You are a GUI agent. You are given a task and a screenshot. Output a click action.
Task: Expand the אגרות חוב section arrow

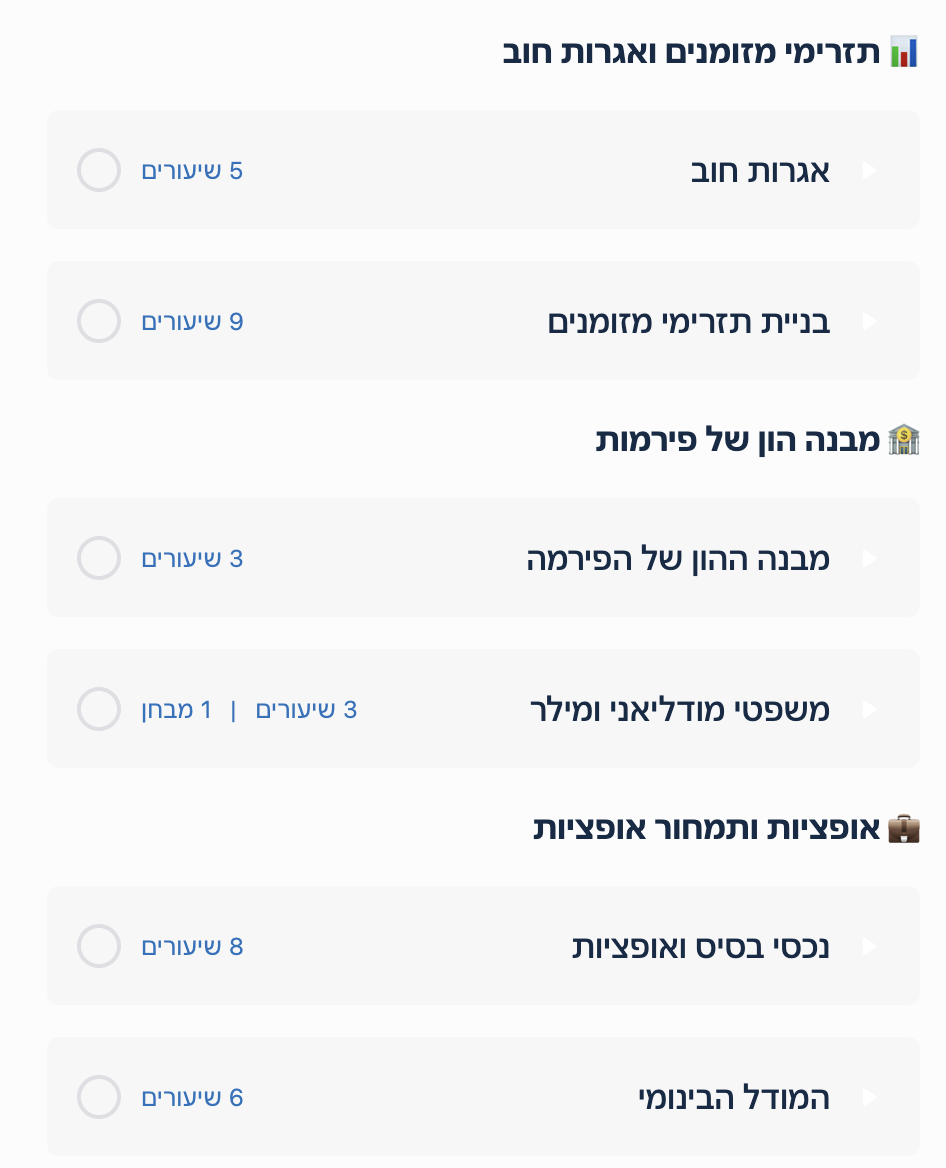869,171
